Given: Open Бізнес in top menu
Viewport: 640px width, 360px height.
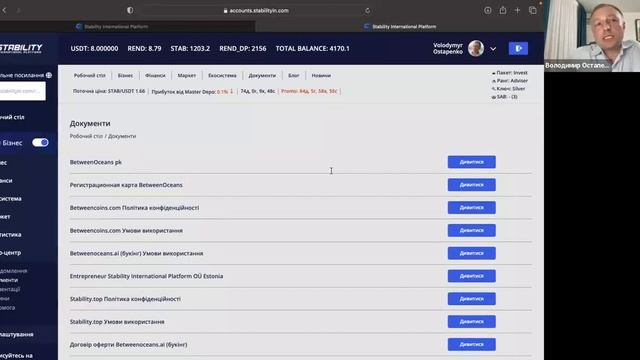Looking at the screenshot, I should [x=125, y=76].
